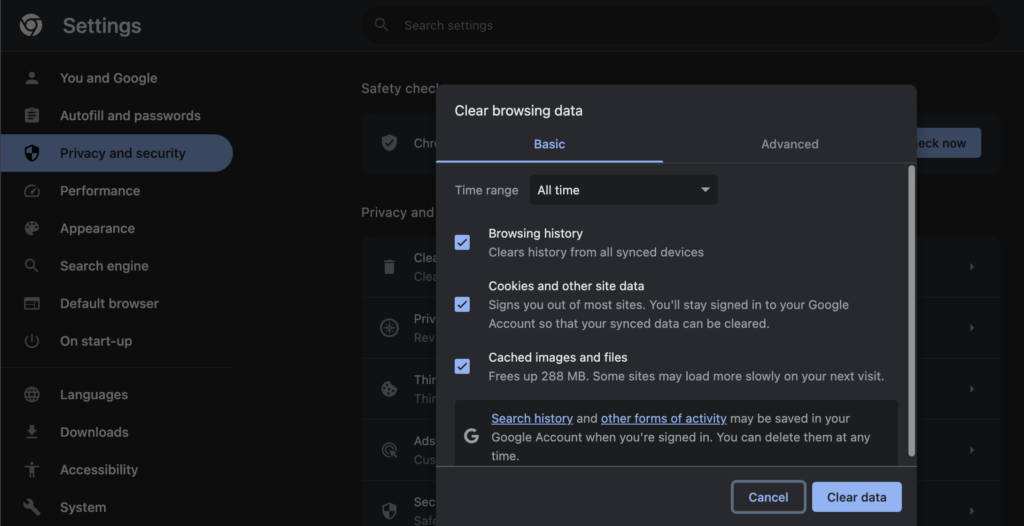Viewport: 1024px width, 526px height.
Task: Click the clipboard icon for Autofill and passwords
Action: coord(31,116)
